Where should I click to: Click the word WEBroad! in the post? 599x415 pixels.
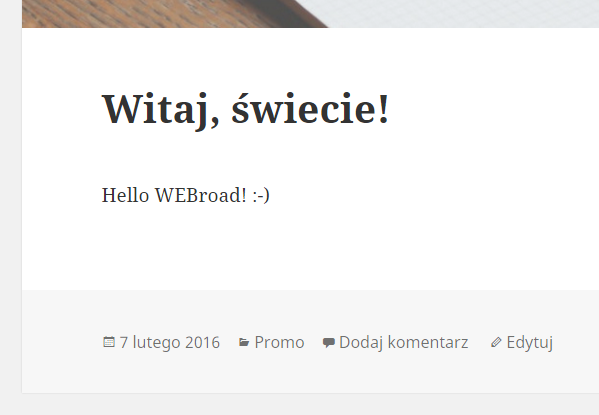coord(201,195)
